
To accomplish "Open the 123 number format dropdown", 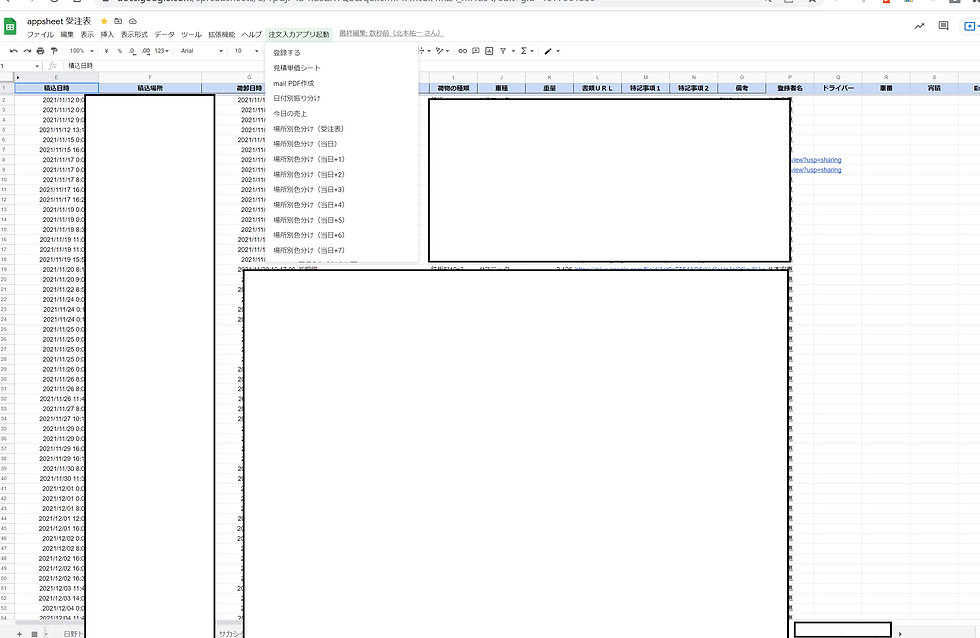I will tap(162, 51).
